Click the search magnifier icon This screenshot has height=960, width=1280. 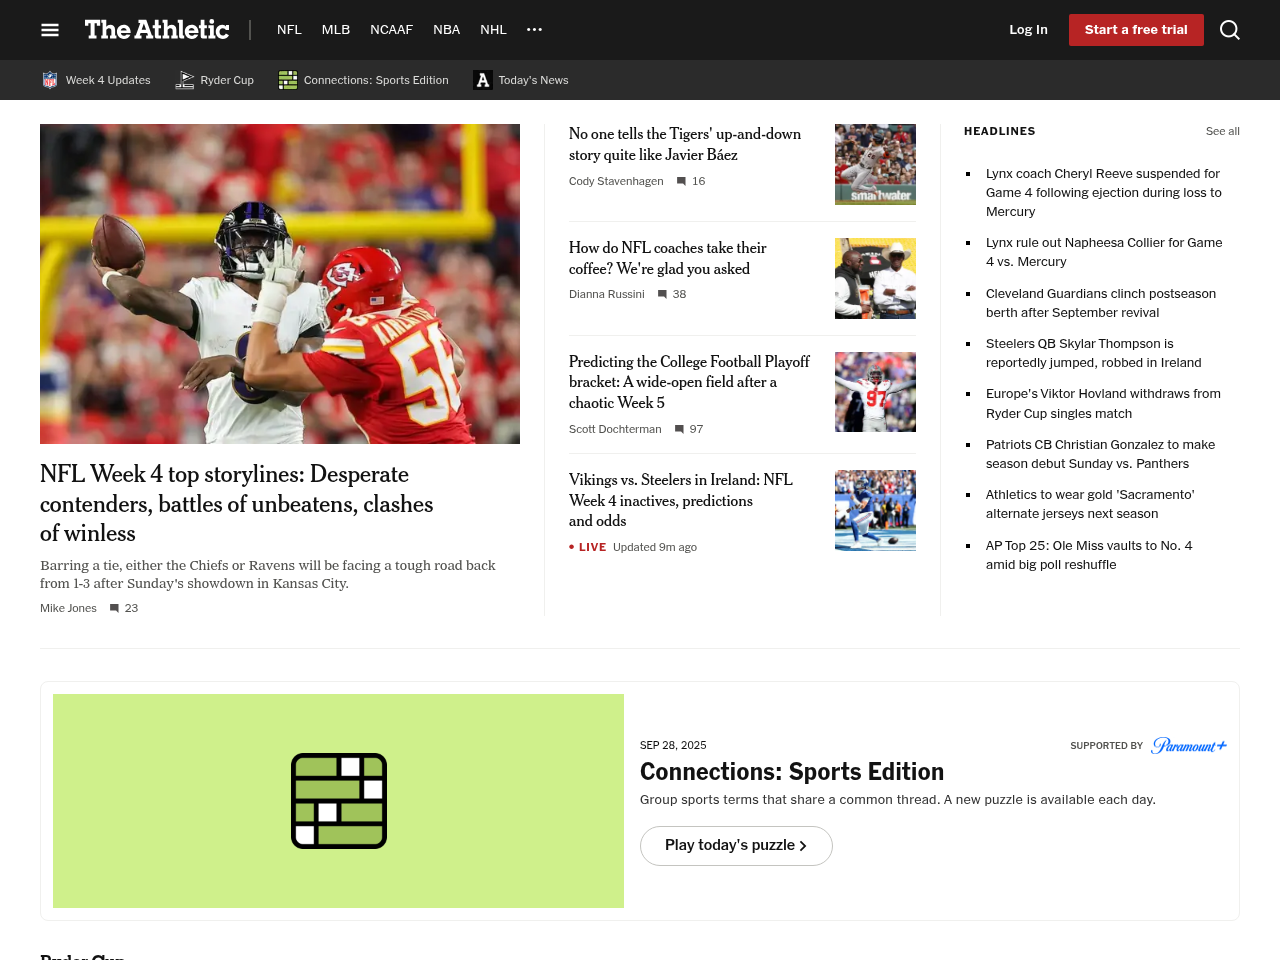1228,29
